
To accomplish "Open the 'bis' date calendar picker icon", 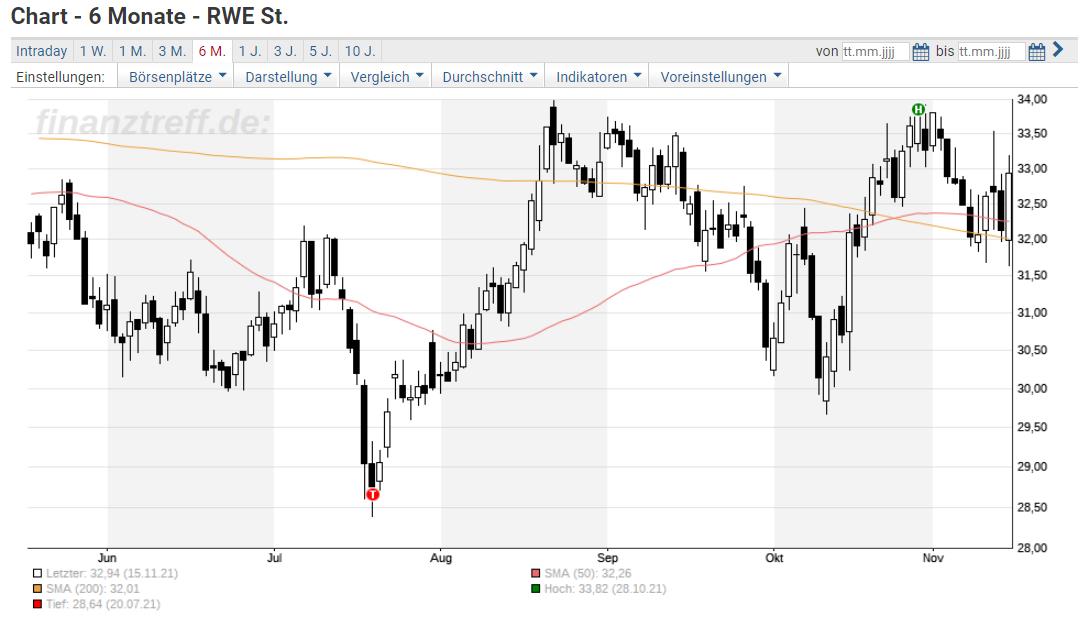I will click(1036, 51).
